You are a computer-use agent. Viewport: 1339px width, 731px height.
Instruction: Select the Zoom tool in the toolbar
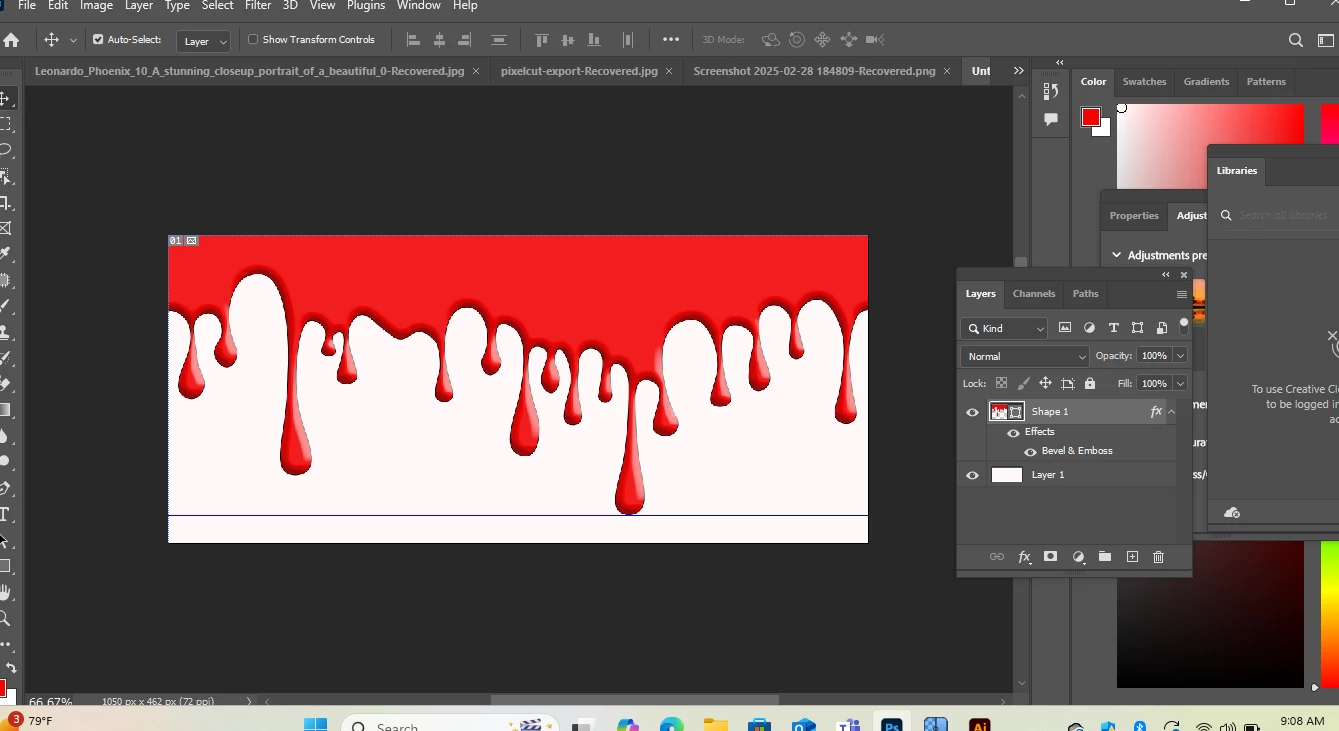[x=5, y=618]
